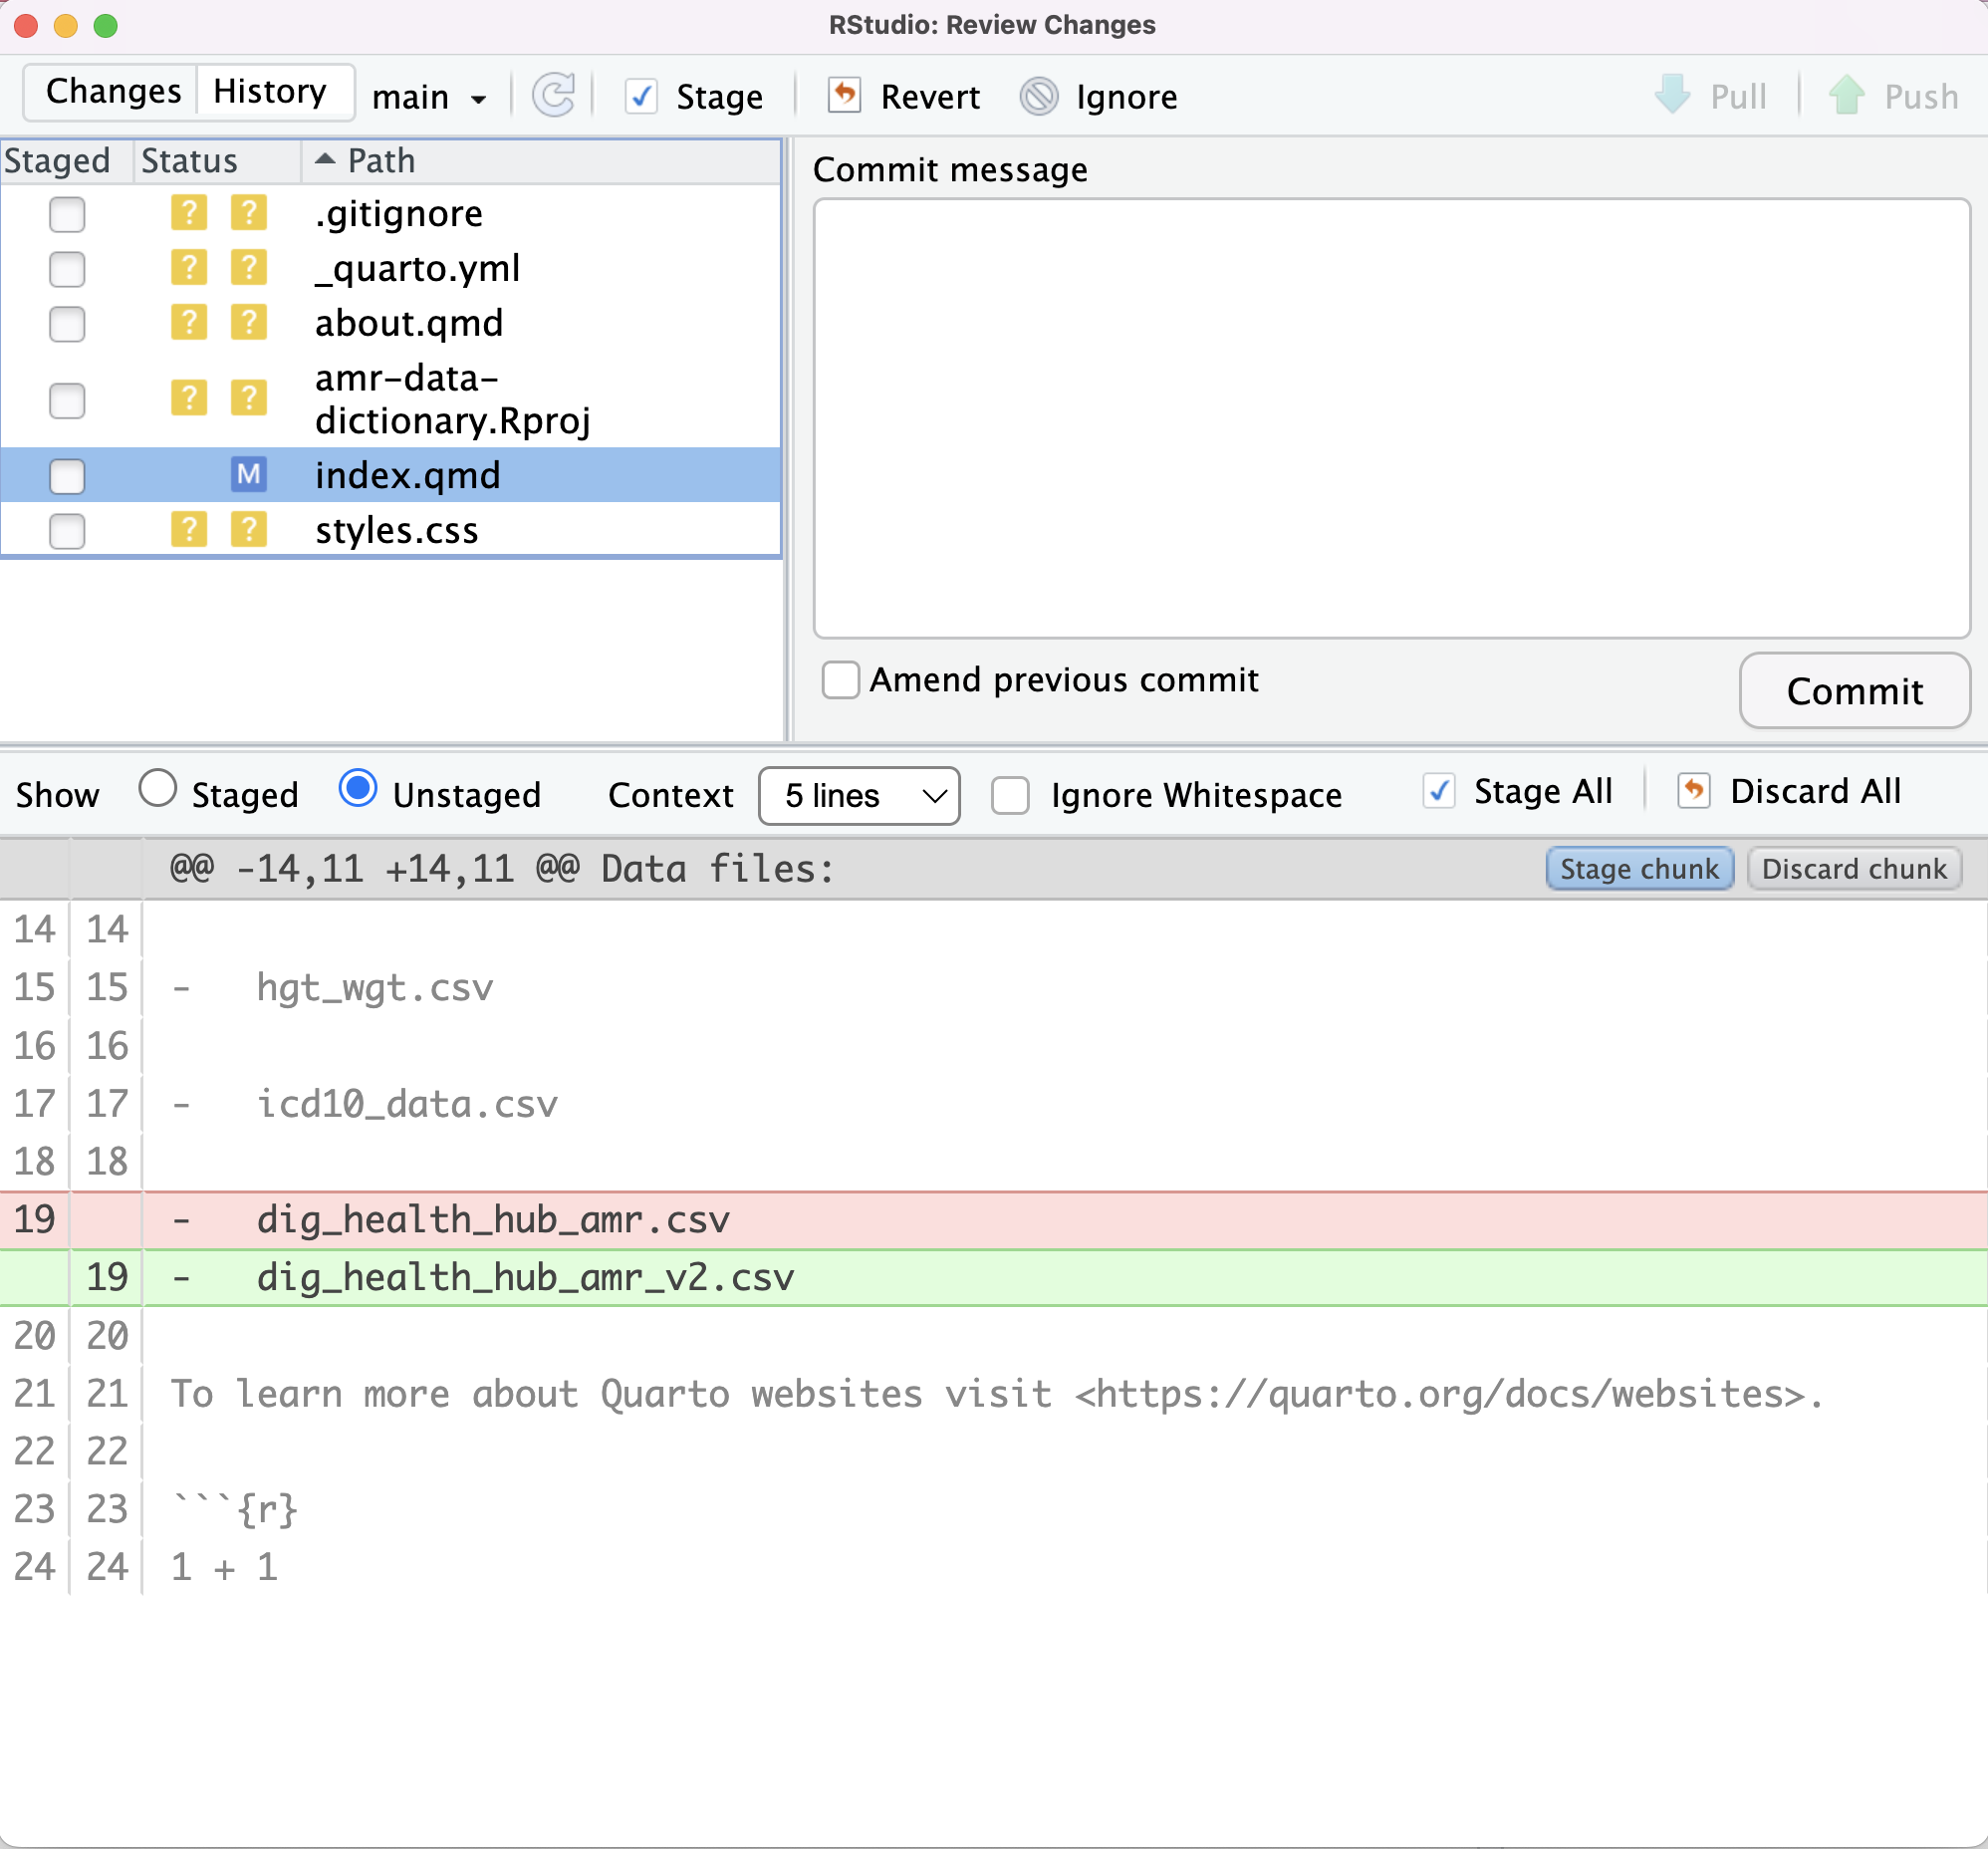Click the Quarto websites URL line
The image size is (1988, 1849).
coord(994,1394)
